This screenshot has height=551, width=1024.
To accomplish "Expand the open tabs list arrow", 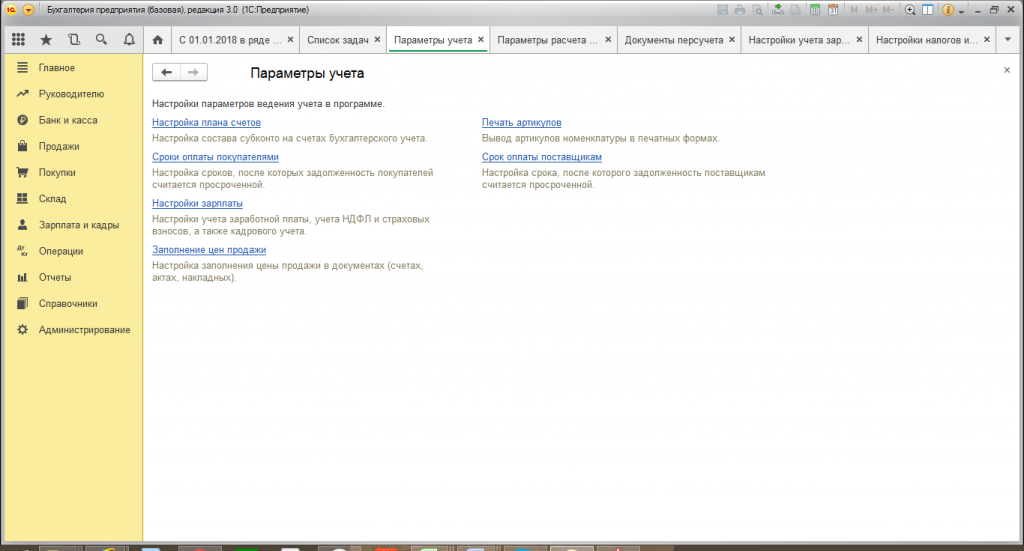I will click(1008, 40).
